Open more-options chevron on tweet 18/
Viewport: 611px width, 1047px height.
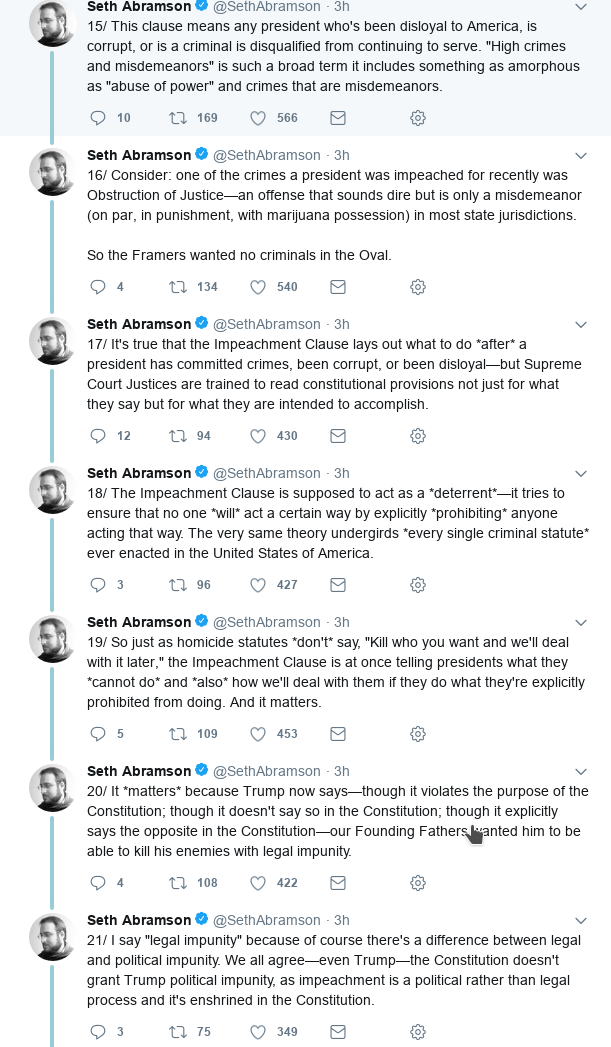pyautogui.click(x=581, y=474)
